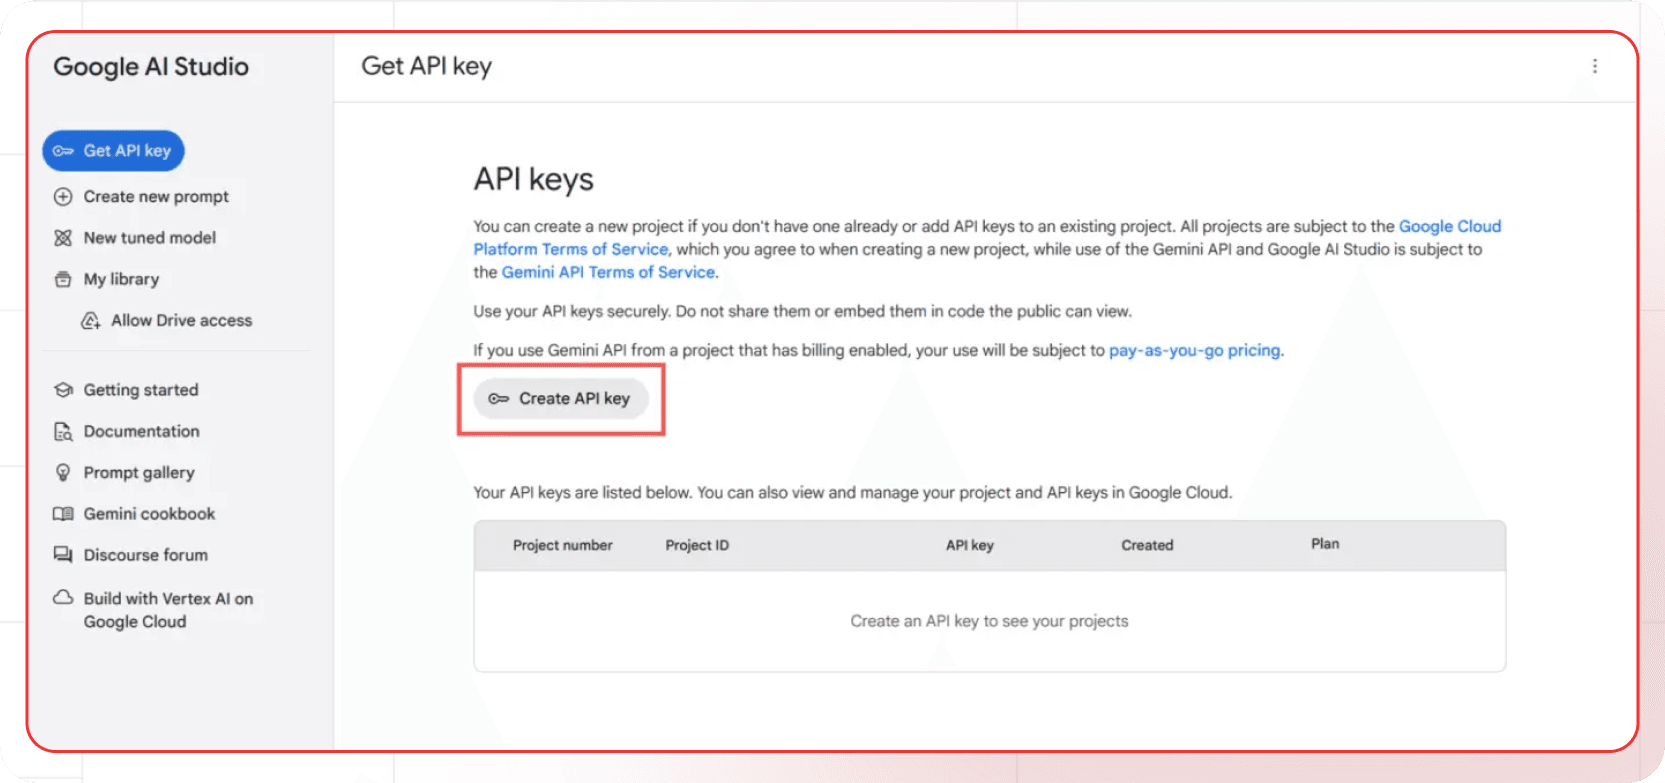Click the Get API key page title

coord(427,67)
